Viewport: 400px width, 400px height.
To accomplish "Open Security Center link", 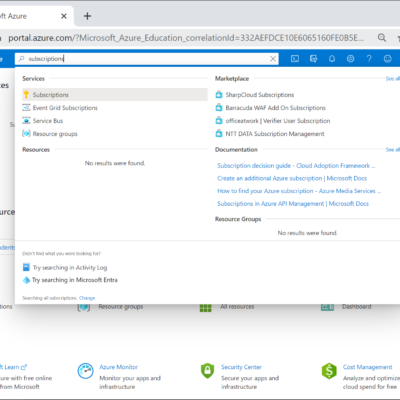I will 241,367.
